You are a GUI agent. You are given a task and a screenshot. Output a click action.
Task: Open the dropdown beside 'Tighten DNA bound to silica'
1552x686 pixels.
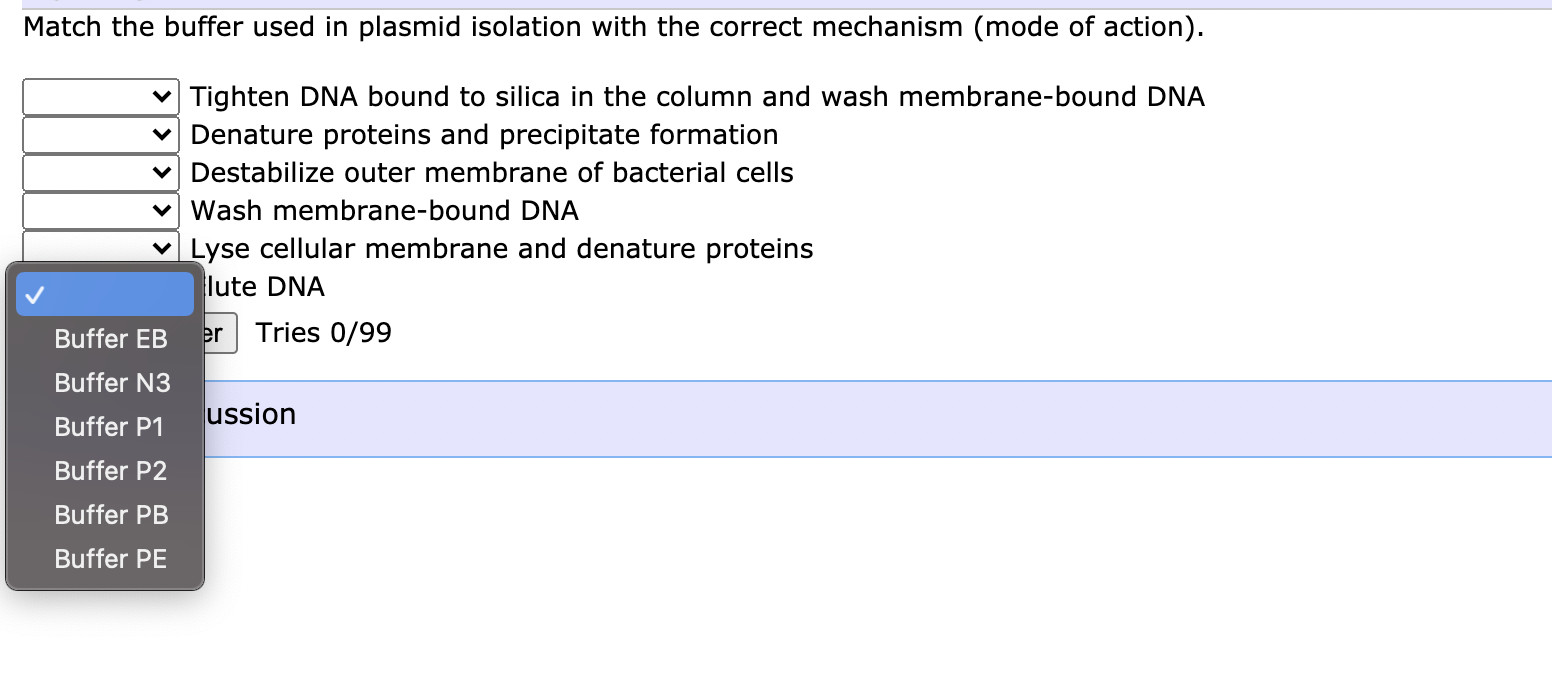[100, 96]
